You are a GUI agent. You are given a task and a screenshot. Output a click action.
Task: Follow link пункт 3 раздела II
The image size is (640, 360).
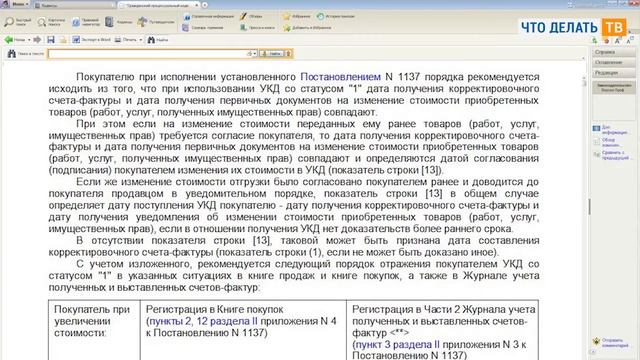pyautogui.click(x=398, y=344)
